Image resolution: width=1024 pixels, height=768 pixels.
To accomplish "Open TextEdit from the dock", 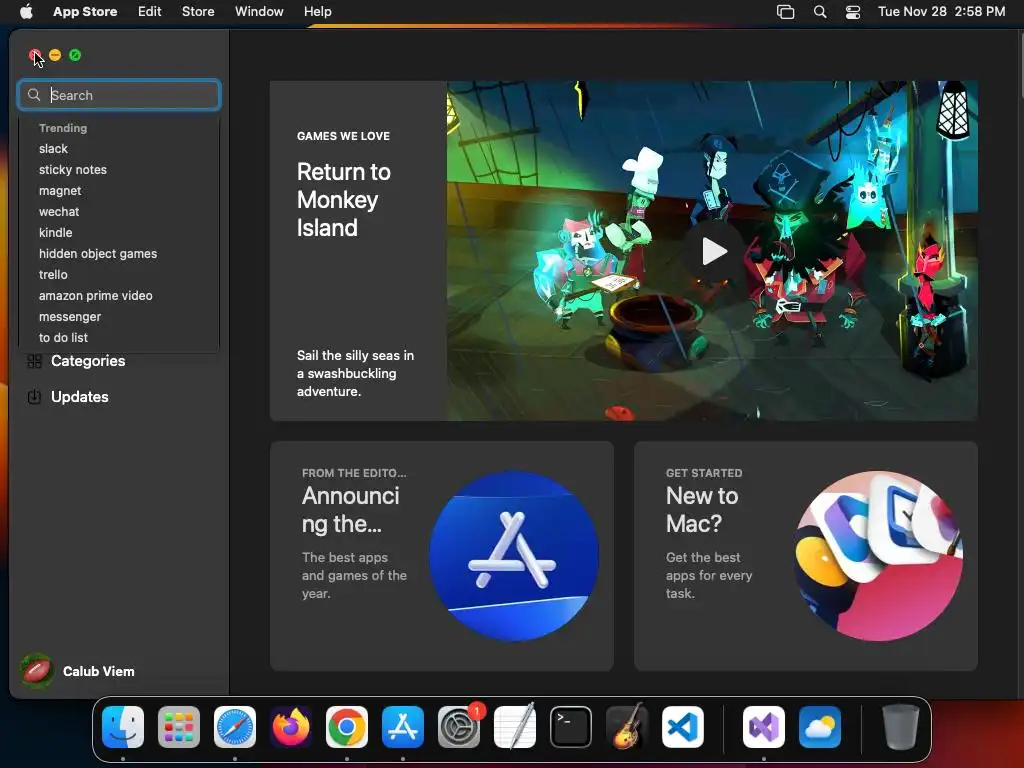I will click(x=515, y=727).
